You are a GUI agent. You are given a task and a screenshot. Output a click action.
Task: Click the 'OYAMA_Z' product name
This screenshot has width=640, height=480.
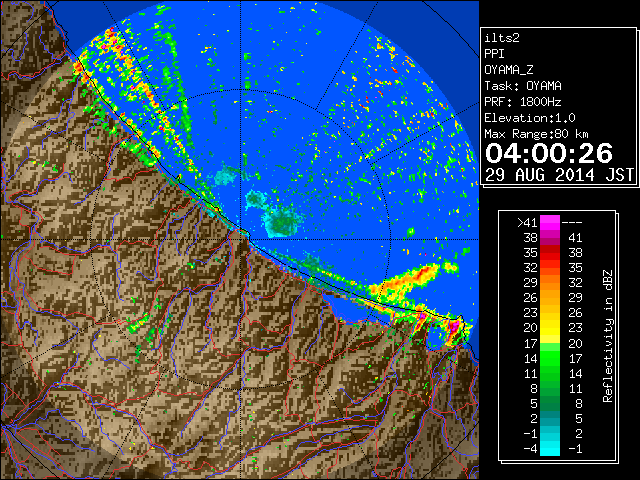(509, 70)
